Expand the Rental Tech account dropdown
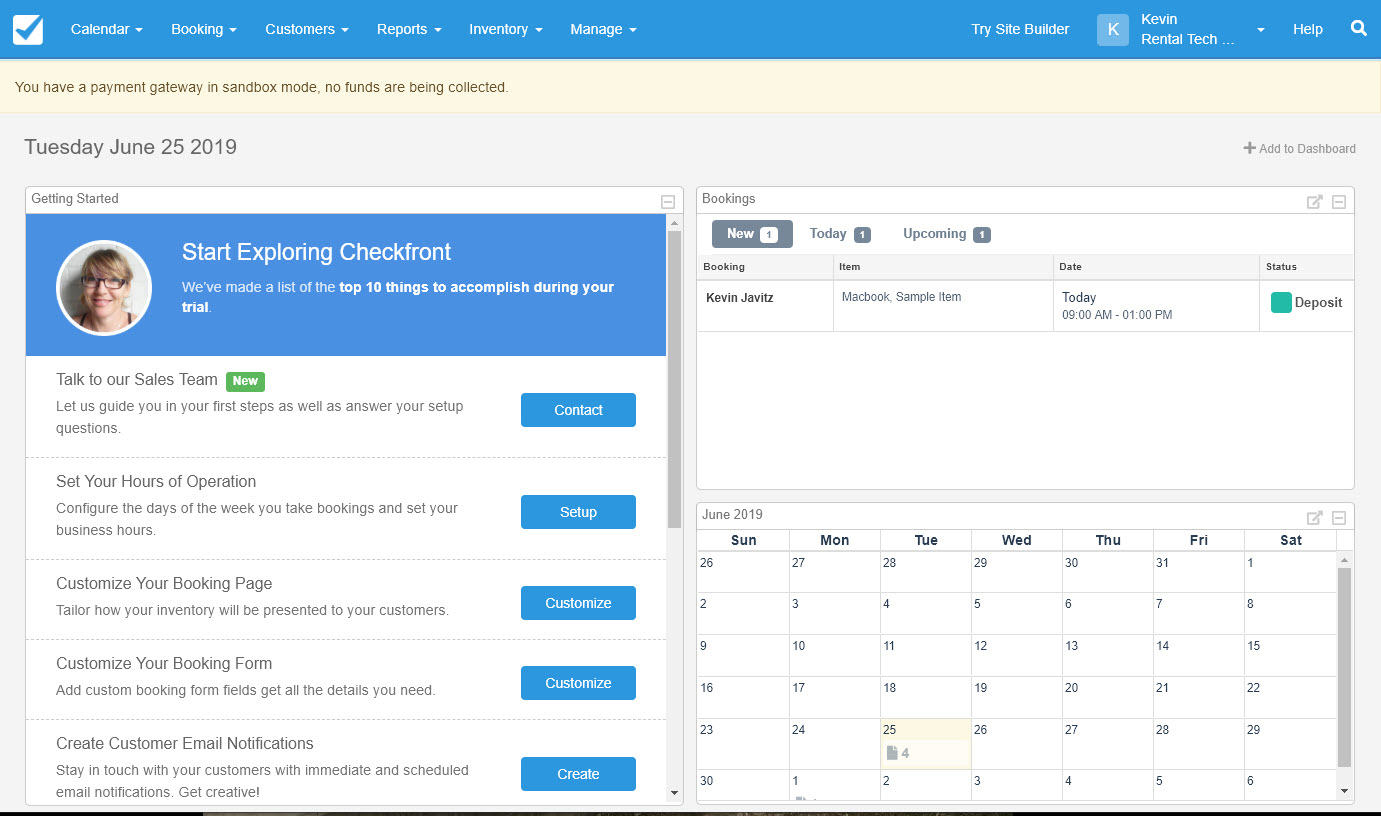This screenshot has width=1381, height=816. (x=1261, y=30)
